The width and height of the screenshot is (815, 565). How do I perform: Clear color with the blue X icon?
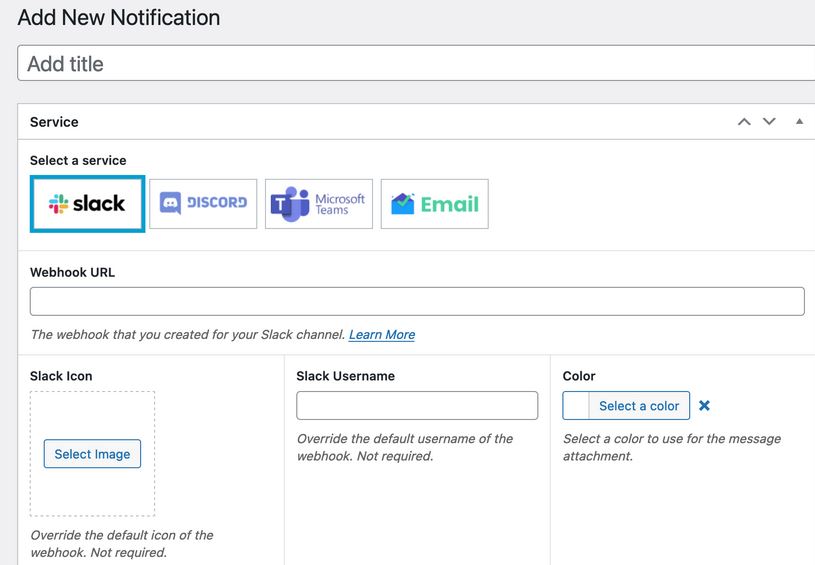[704, 405]
